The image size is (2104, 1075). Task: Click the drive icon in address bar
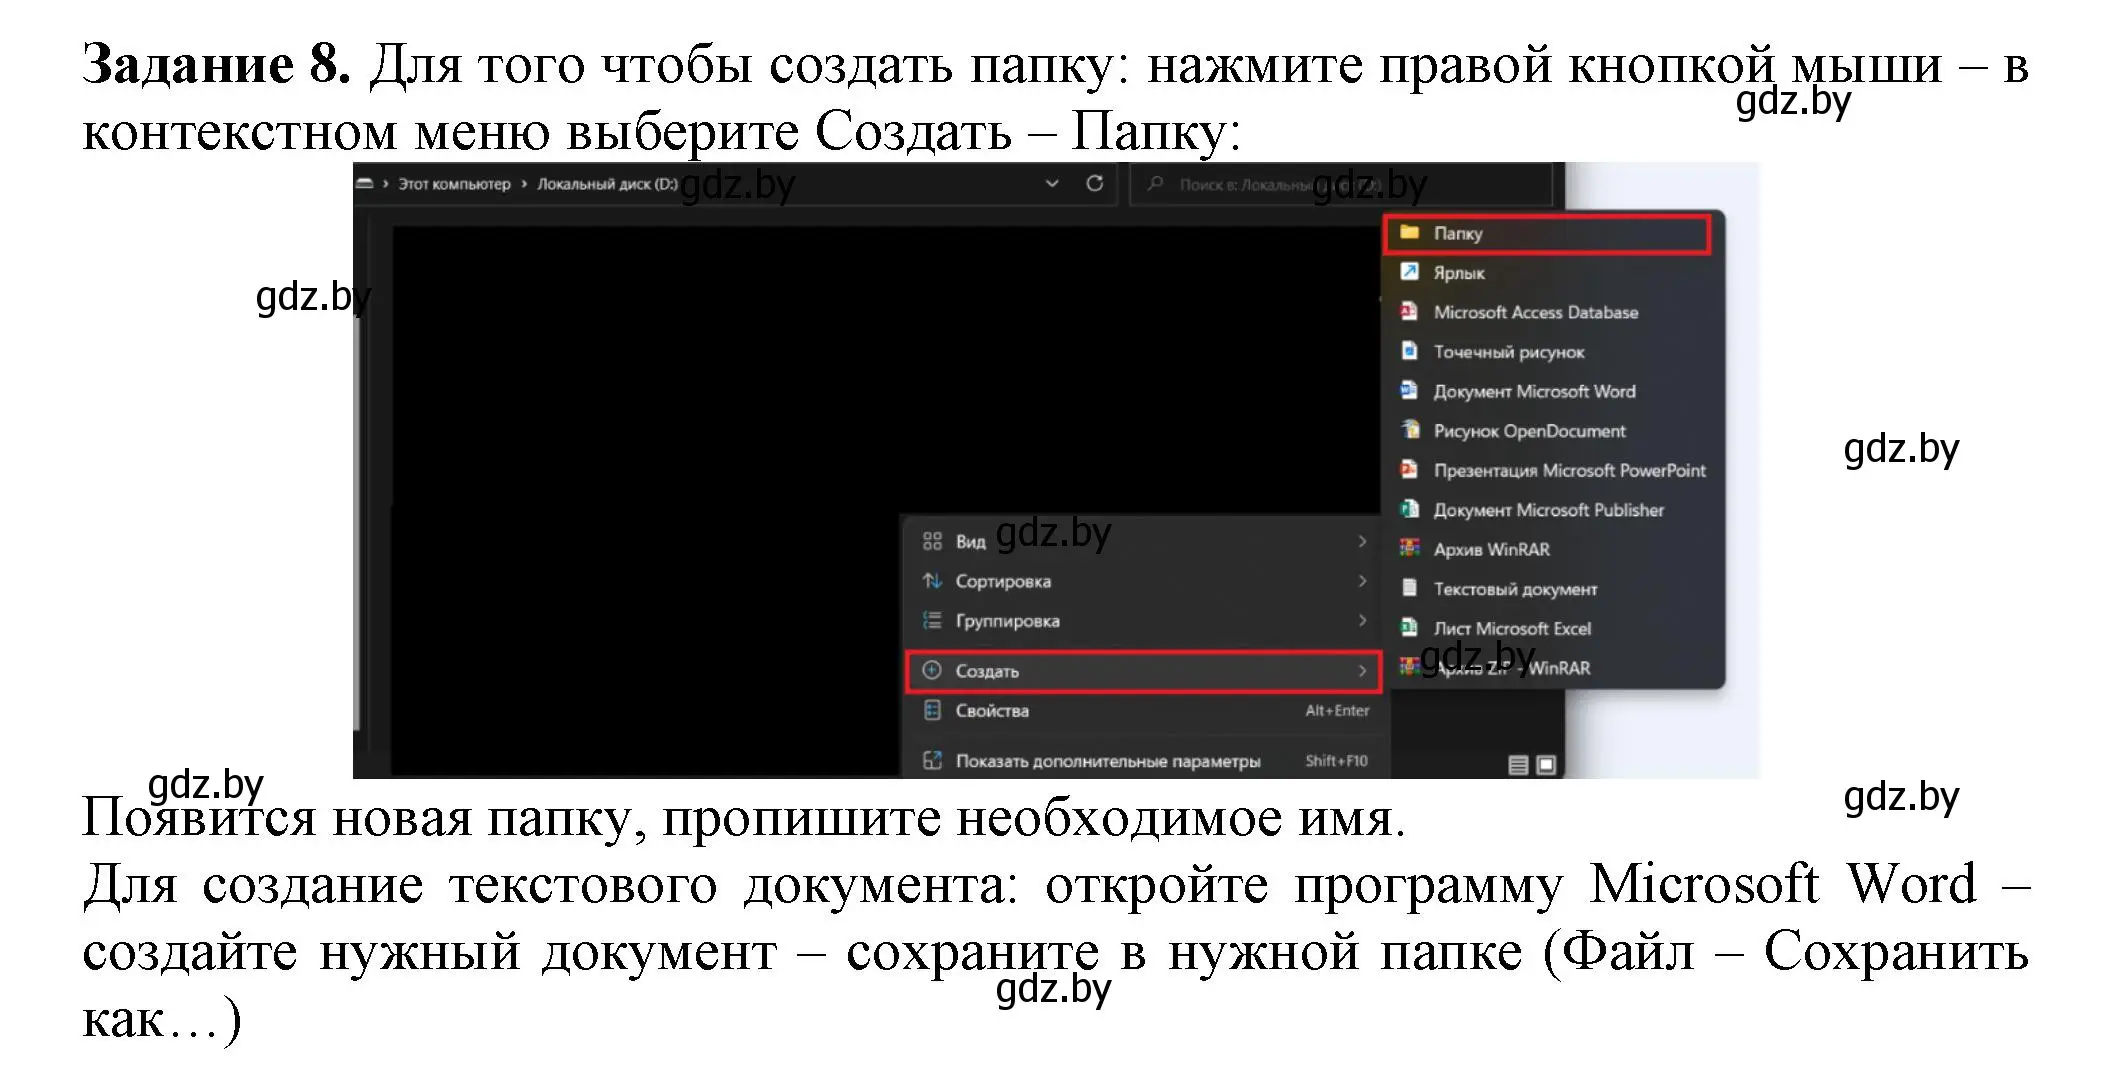tap(364, 184)
